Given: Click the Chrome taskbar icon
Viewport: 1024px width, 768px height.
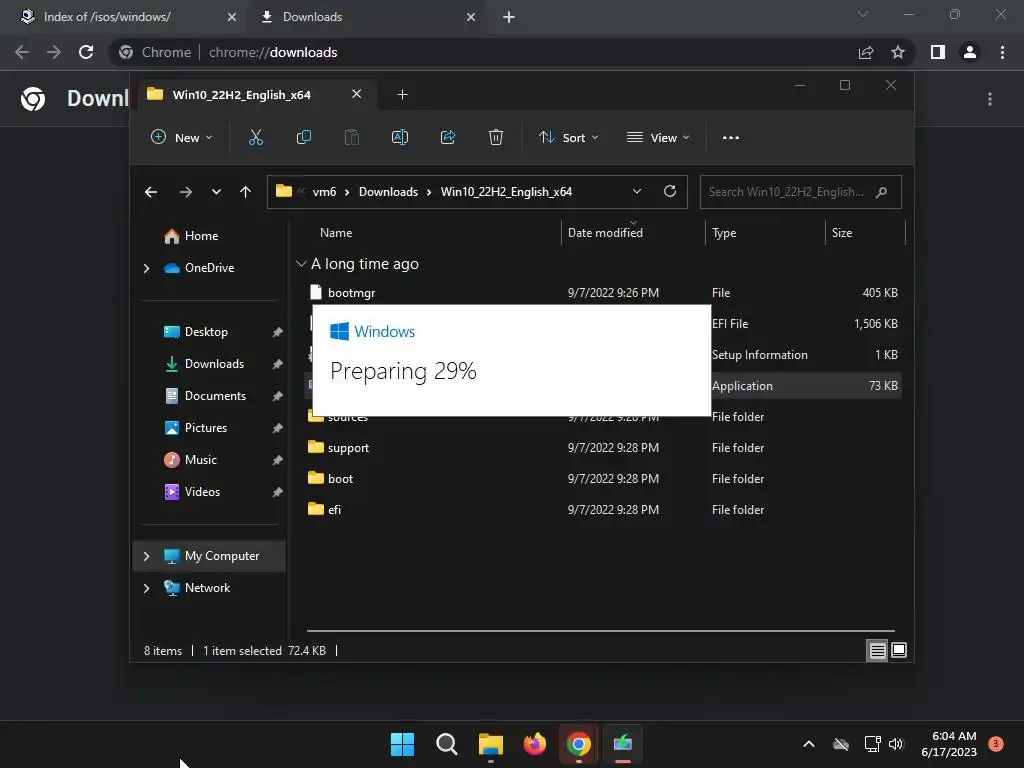Looking at the screenshot, I should coord(579,744).
